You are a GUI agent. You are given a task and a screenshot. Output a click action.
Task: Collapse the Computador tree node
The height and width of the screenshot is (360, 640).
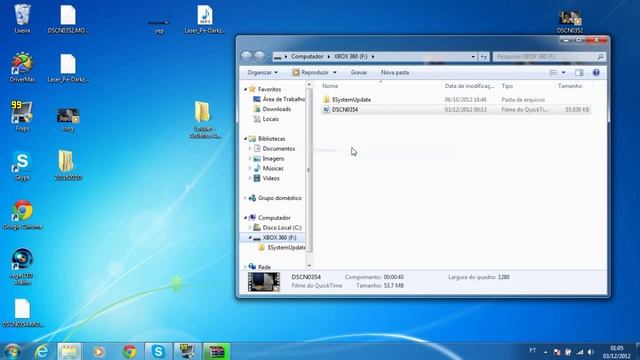coord(245,218)
